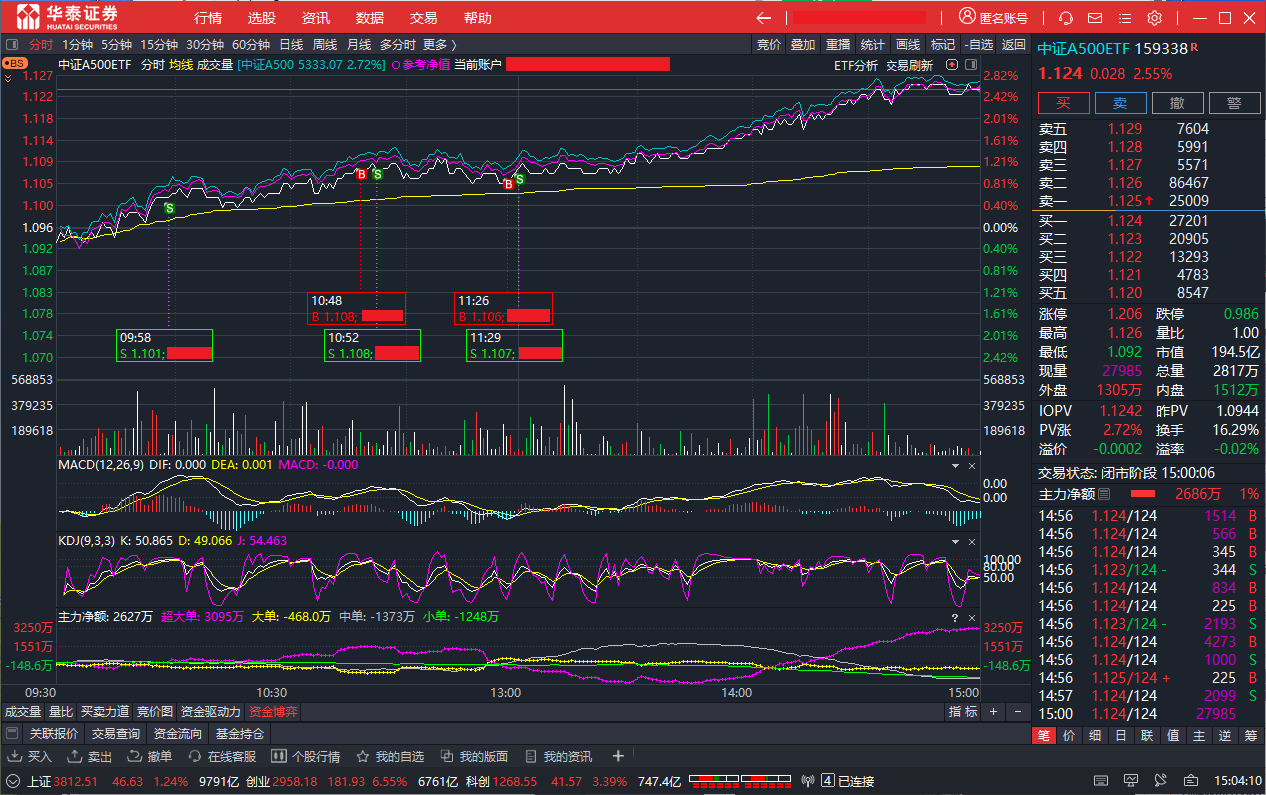This screenshot has width=1266, height=795.
Task: Click the 撤单 cancel order shortcut
Action: pos(150,756)
